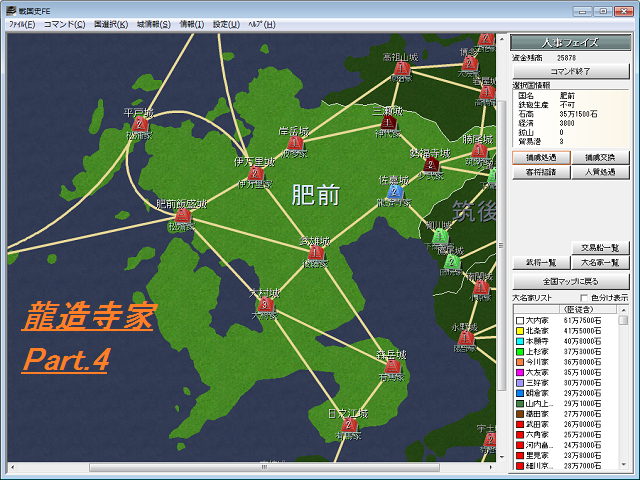This screenshot has height=480, width=640.
Task: Open the 大名家一覧 list
Action: 600,262
